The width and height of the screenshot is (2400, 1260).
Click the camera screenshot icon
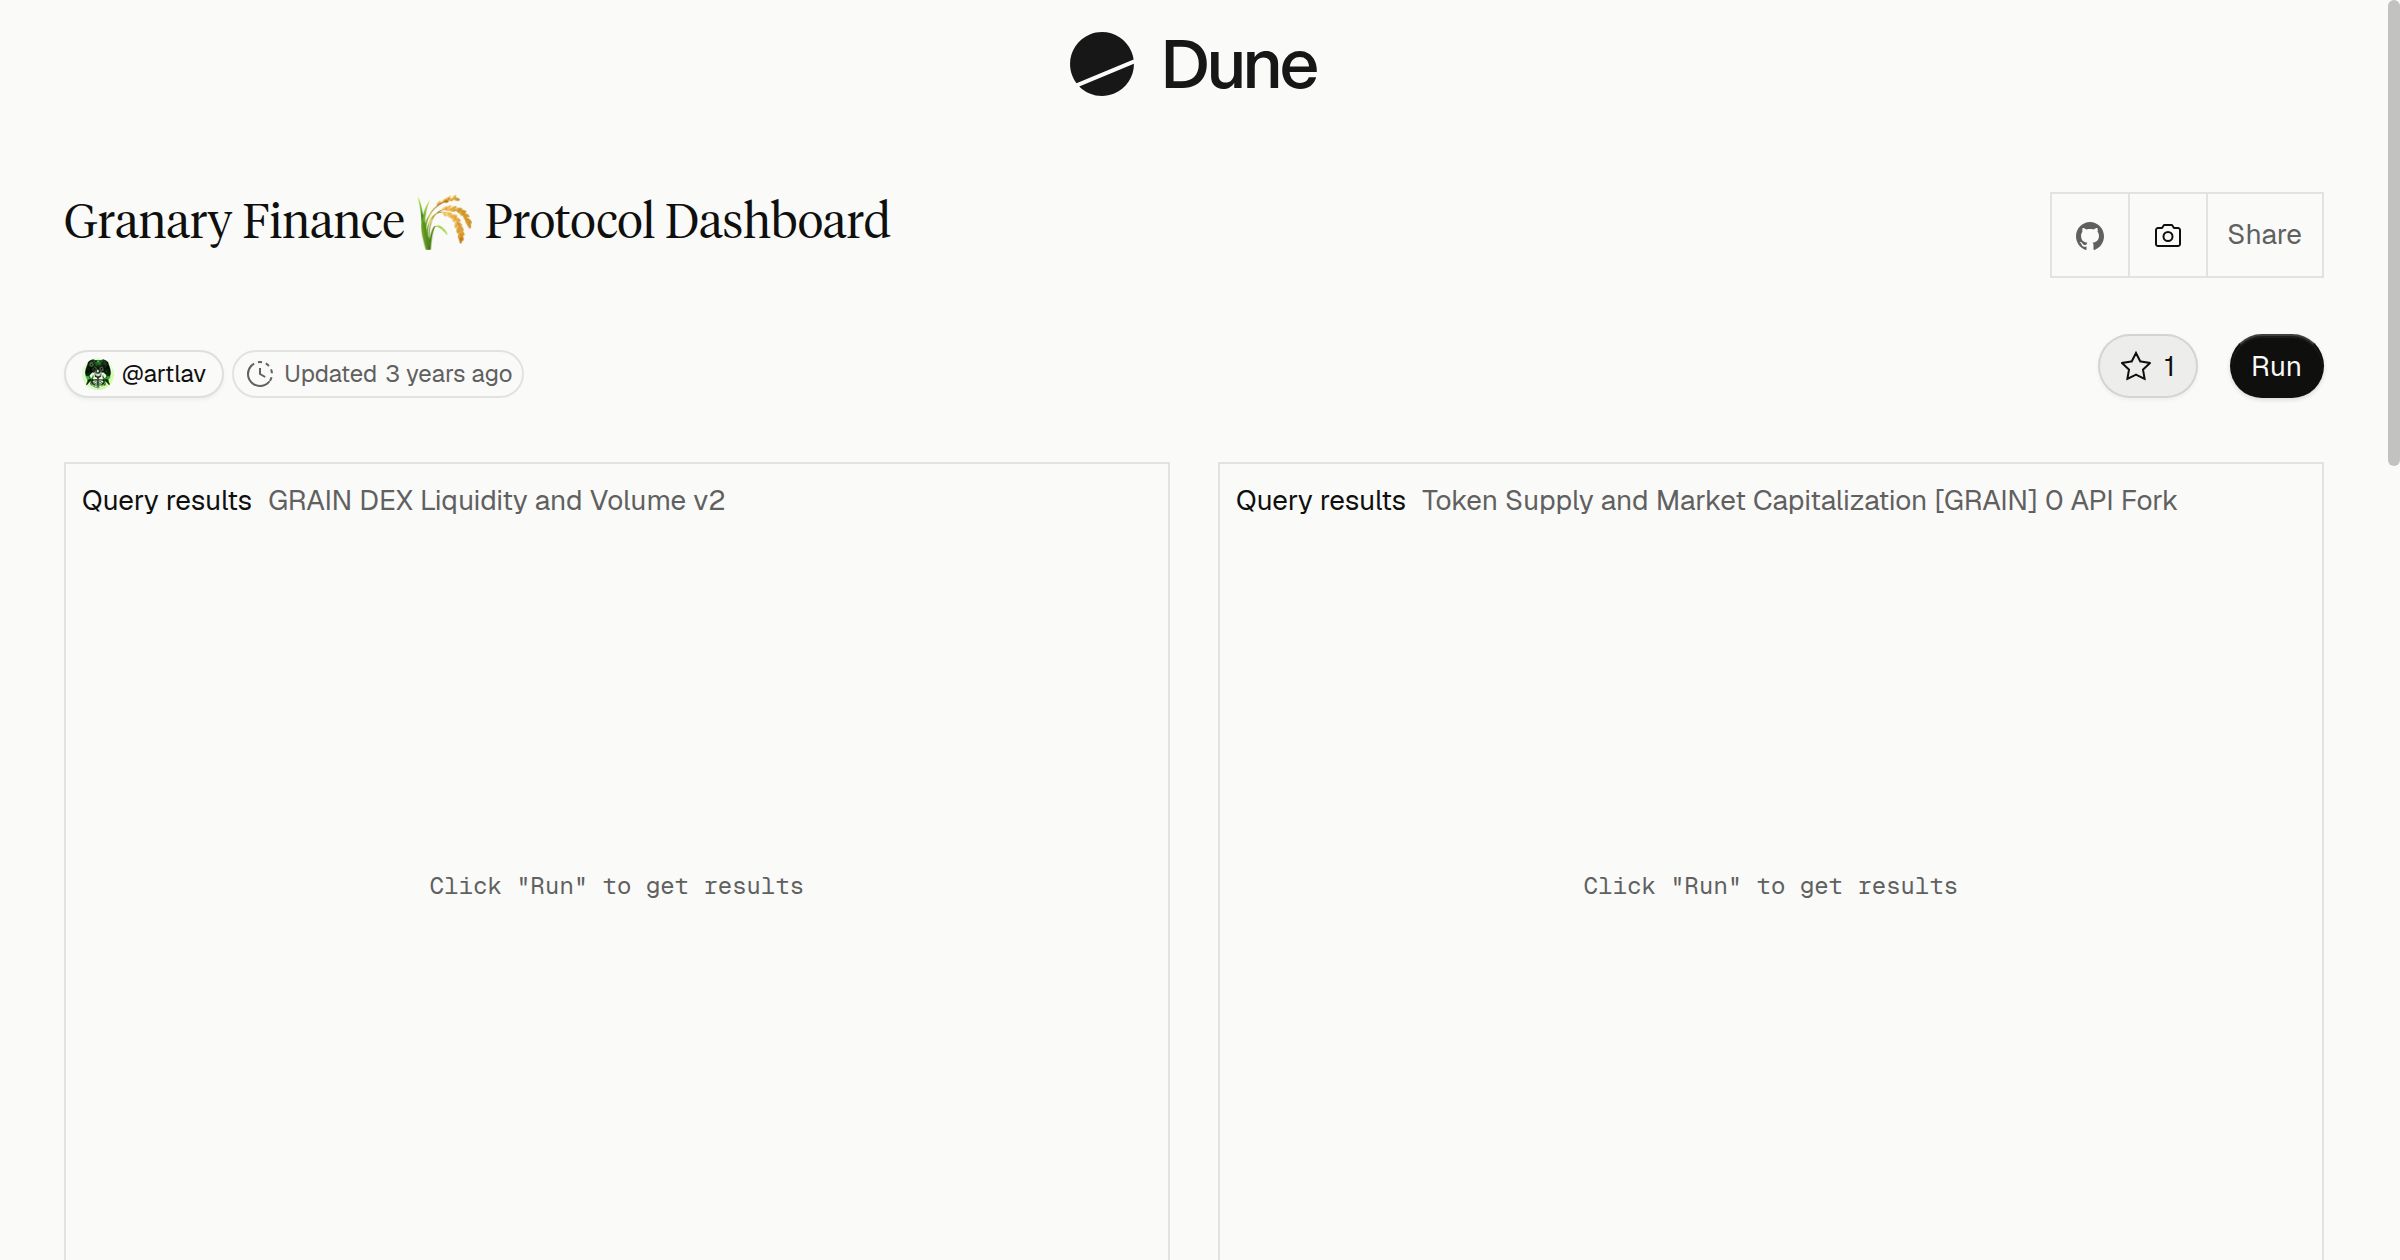pos(2168,235)
